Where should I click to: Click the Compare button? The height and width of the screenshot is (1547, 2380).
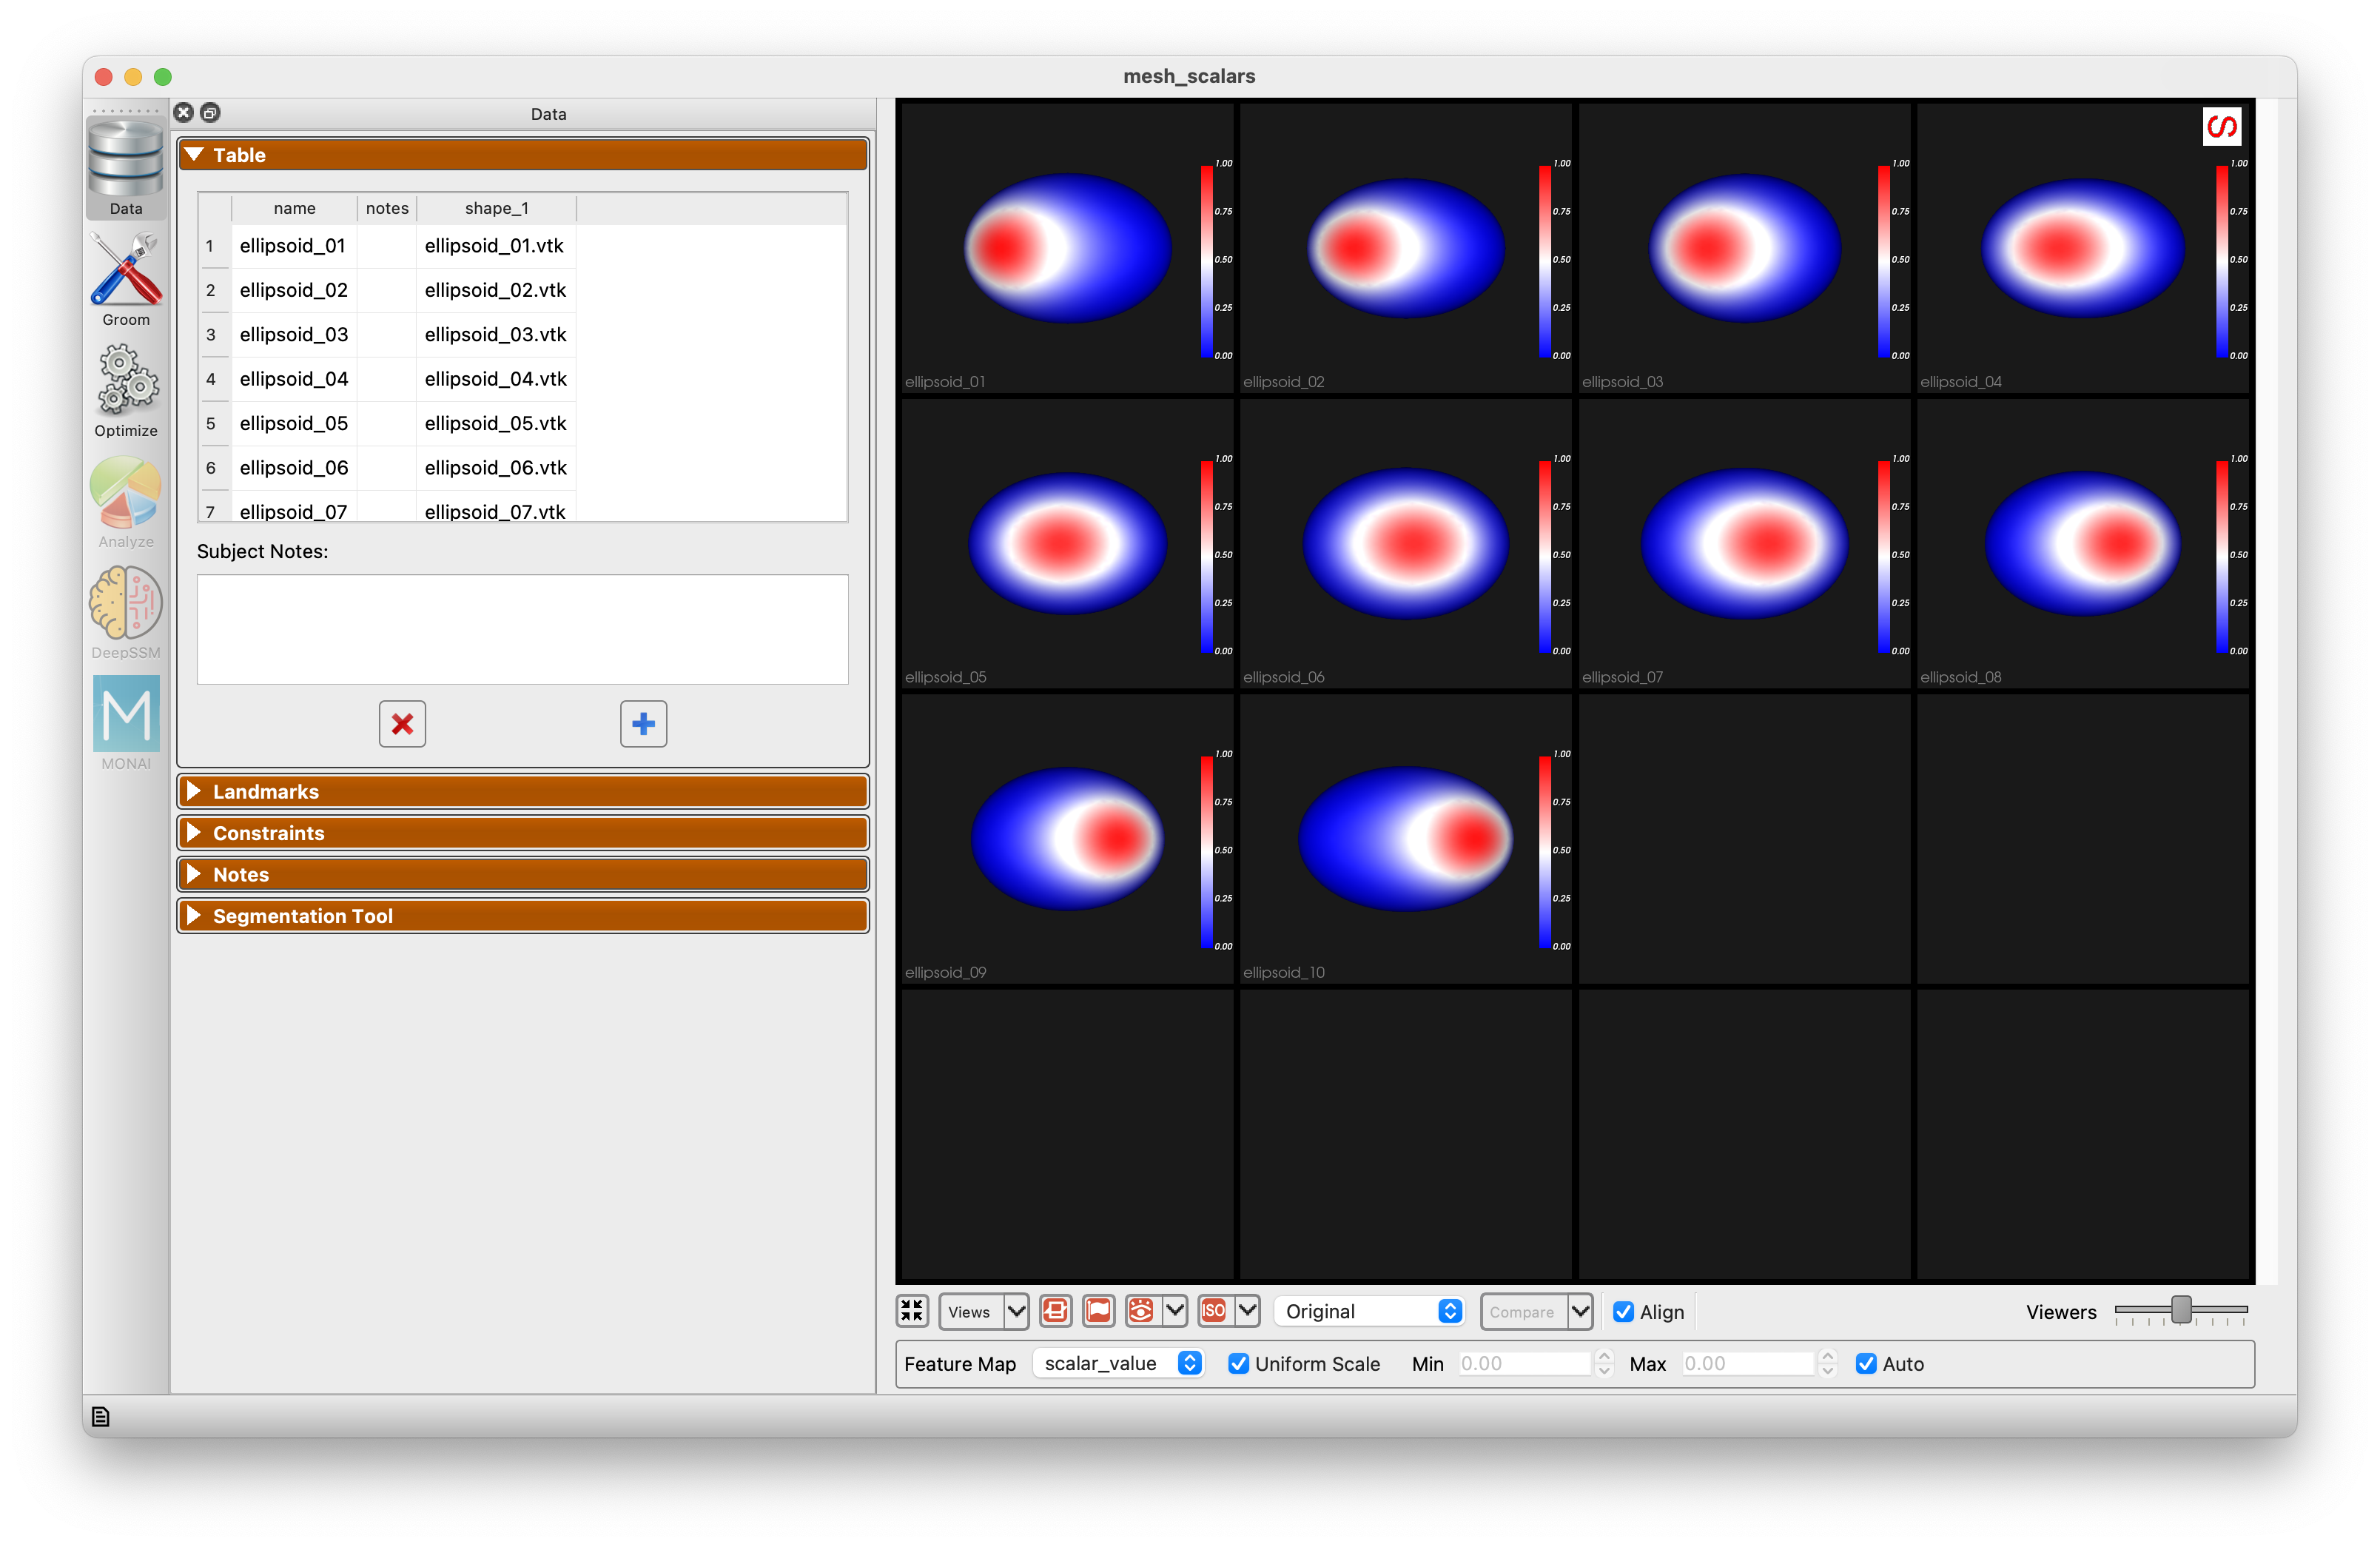click(1523, 1312)
